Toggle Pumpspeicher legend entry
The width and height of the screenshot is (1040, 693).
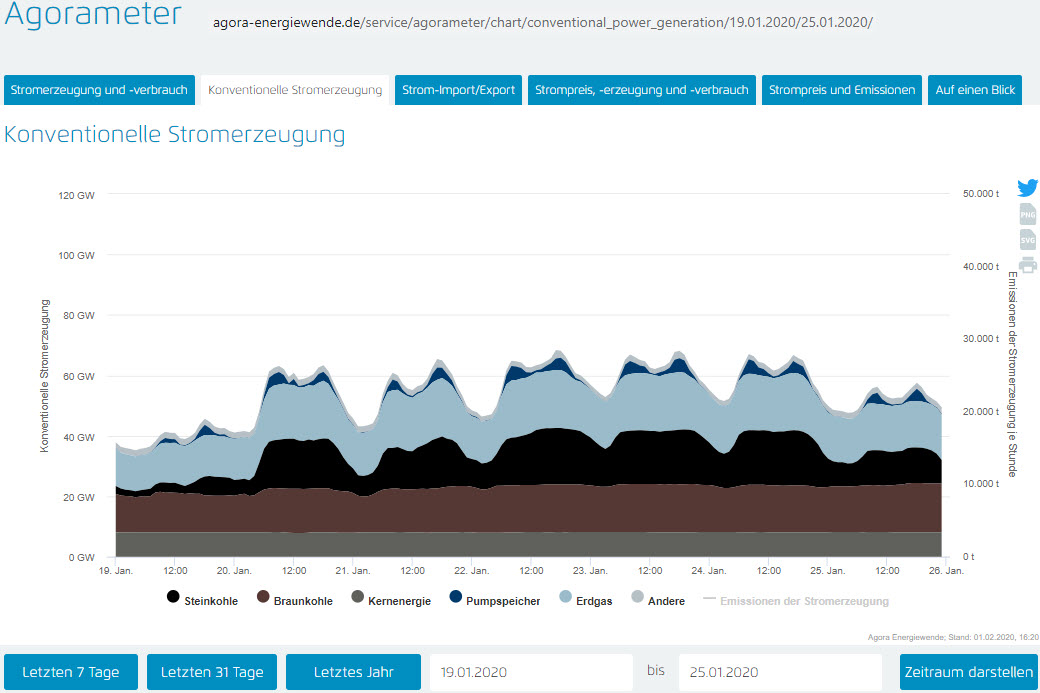[x=494, y=601]
